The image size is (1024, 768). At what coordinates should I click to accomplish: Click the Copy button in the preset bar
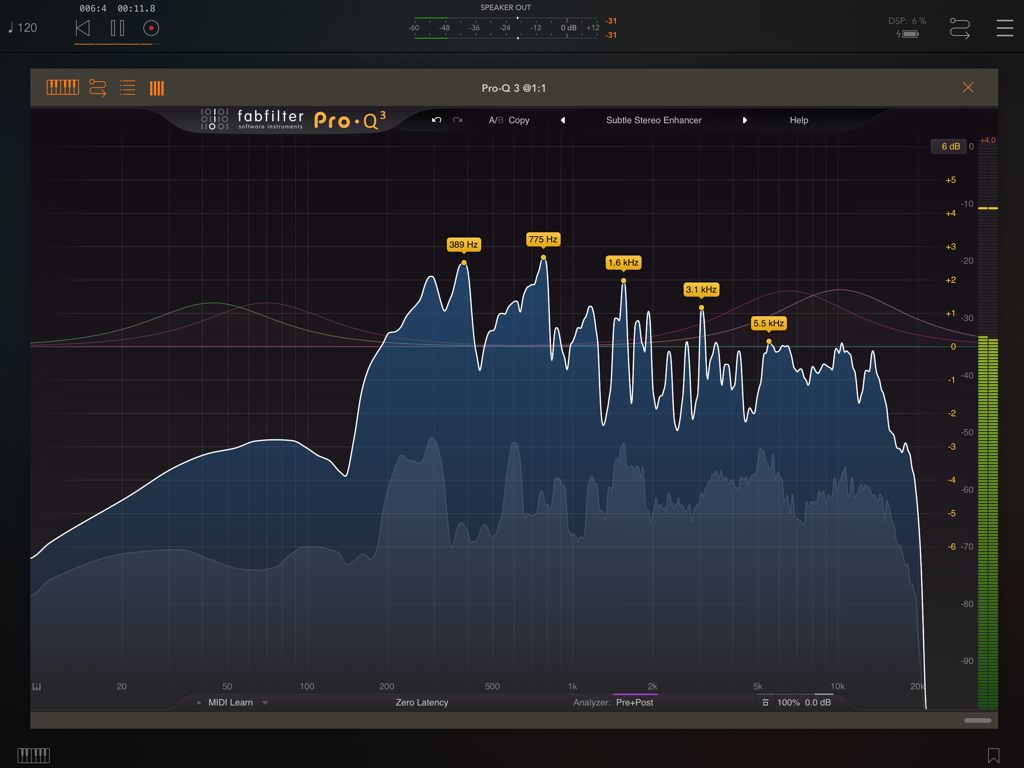(x=519, y=120)
